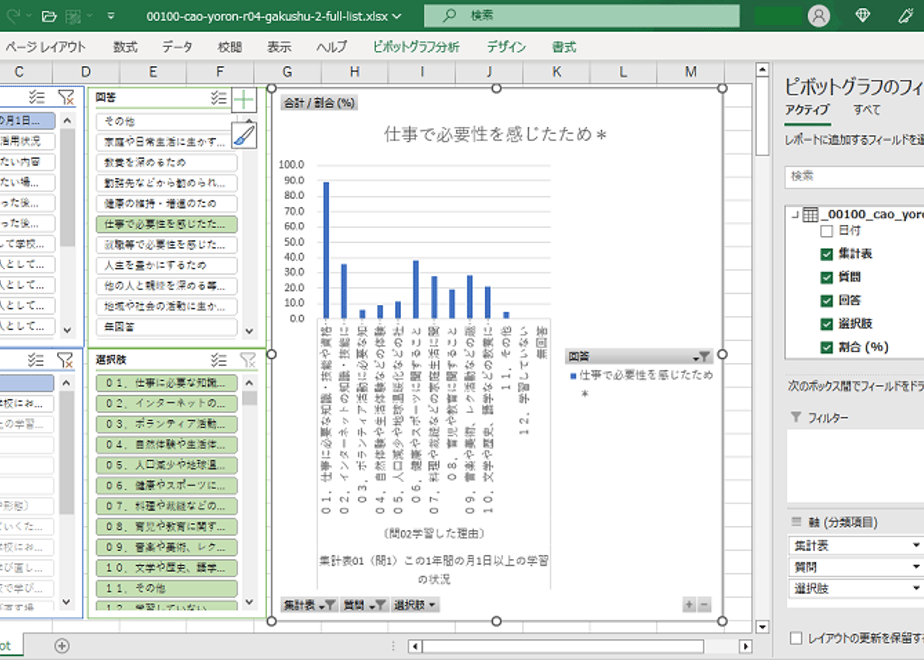Toggle multi-select in the 回答 slicer

tap(219, 98)
